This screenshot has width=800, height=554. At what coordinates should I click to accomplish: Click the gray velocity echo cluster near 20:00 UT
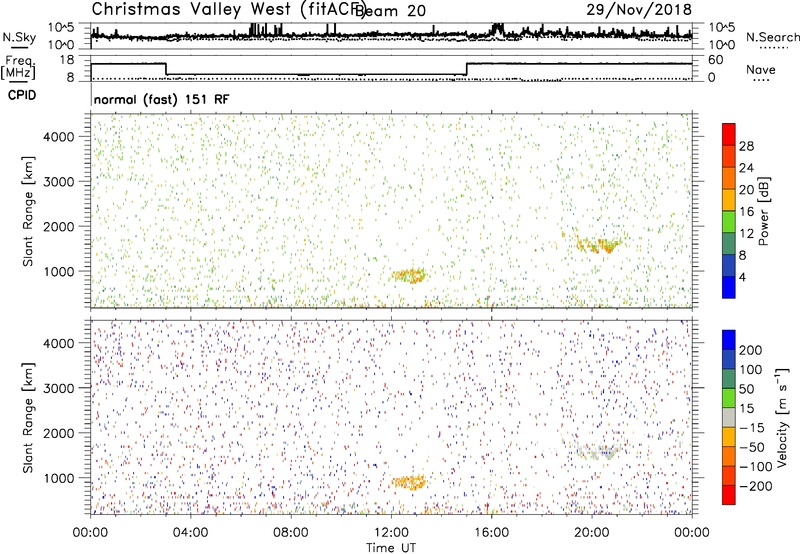[x=598, y=451]
